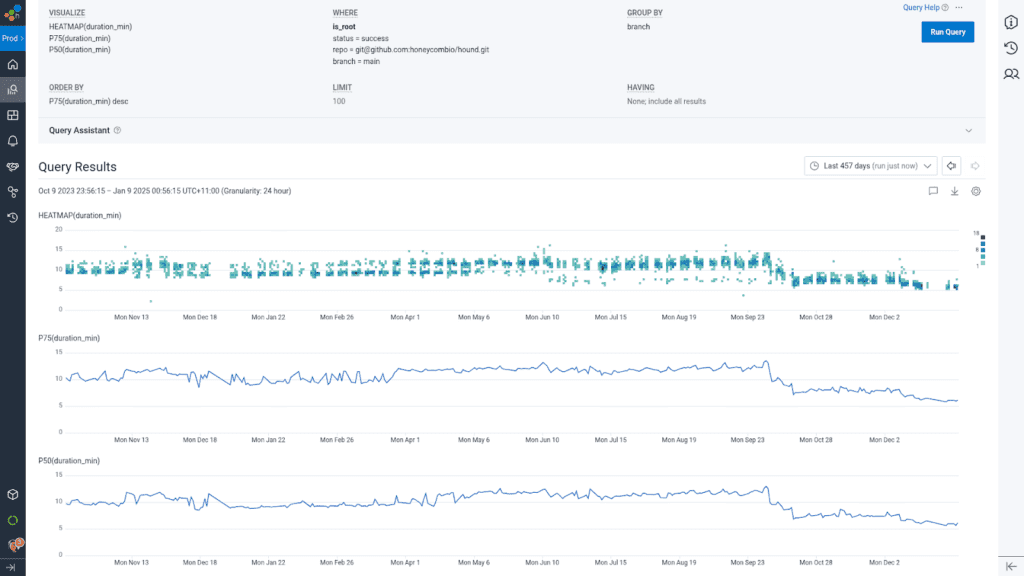Open the Prod environment switcher
Image resolution: width=1024 pixels, height=576 pixels.
point(12,38)
